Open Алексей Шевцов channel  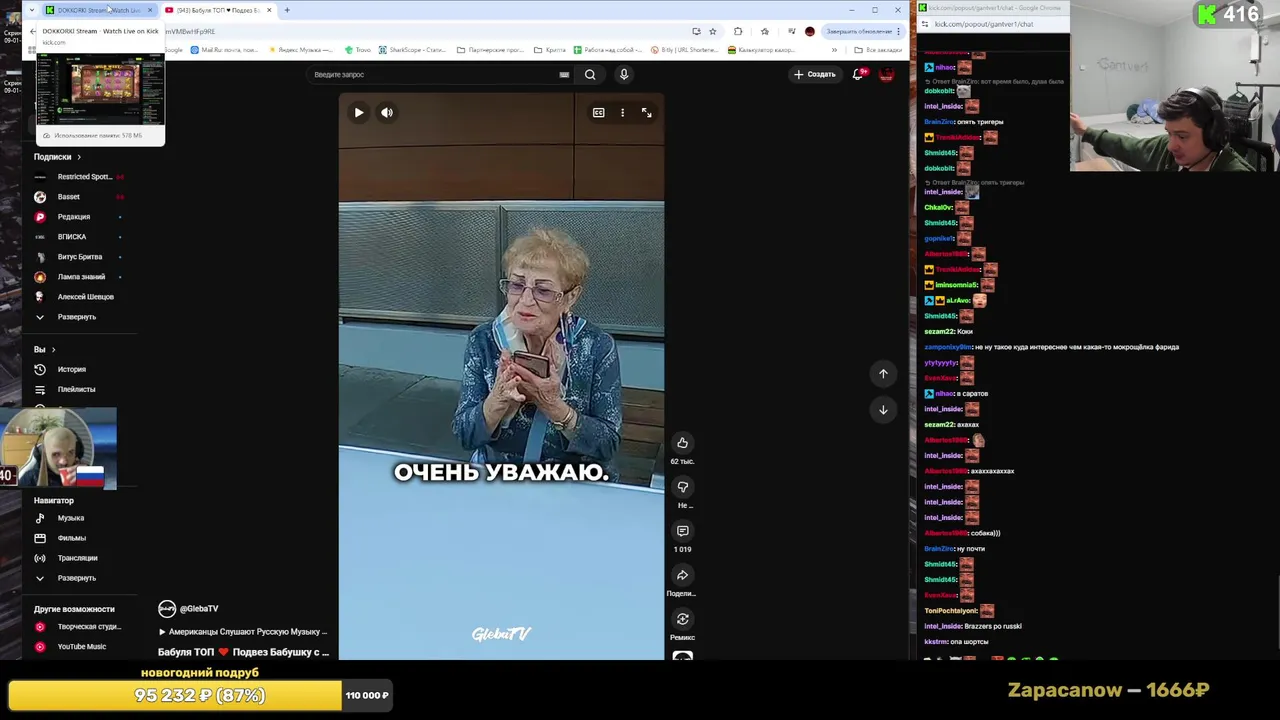pyautogui.click(x=78, y=297)
